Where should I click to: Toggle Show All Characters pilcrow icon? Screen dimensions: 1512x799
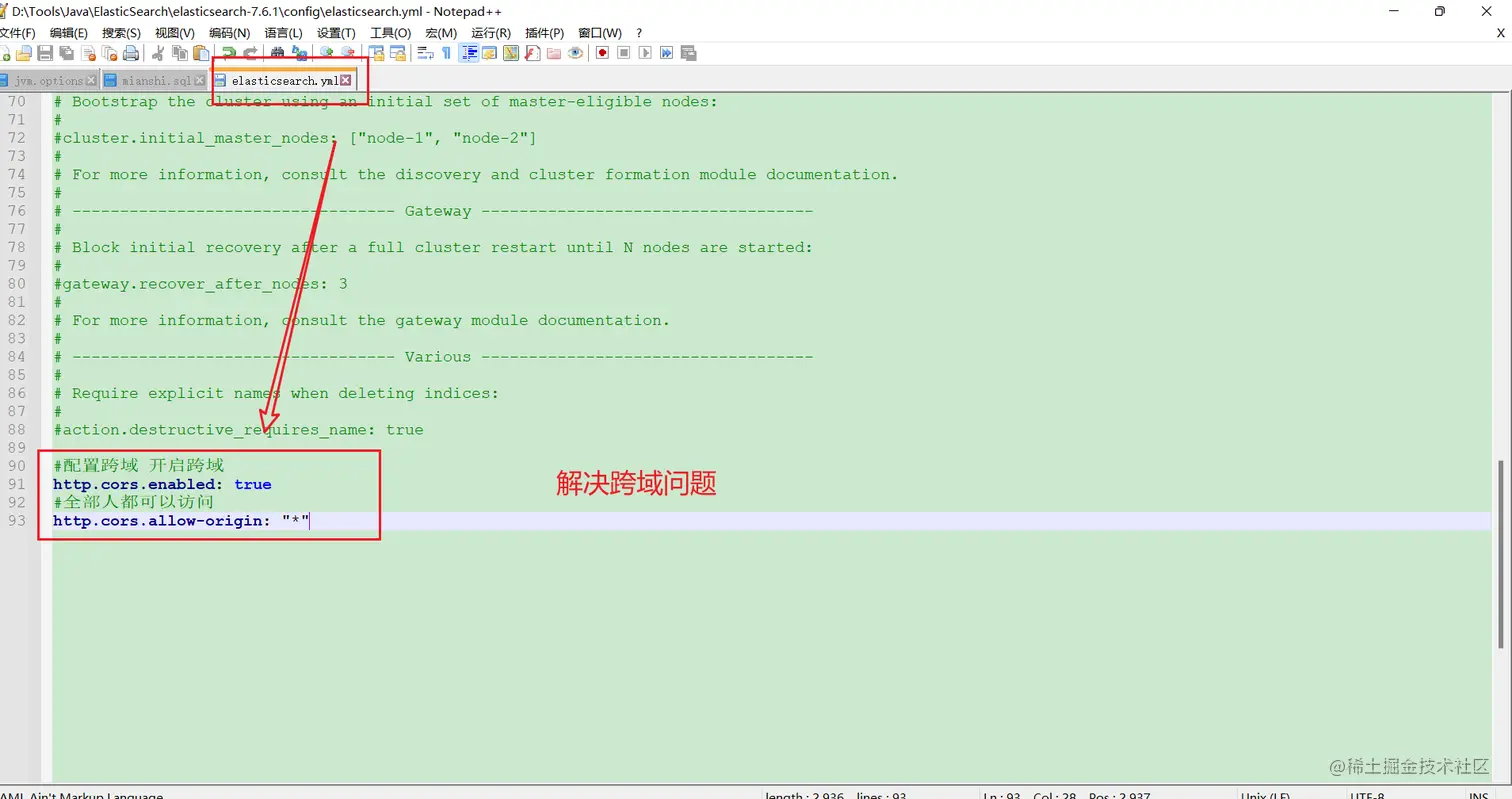[446, 53]
